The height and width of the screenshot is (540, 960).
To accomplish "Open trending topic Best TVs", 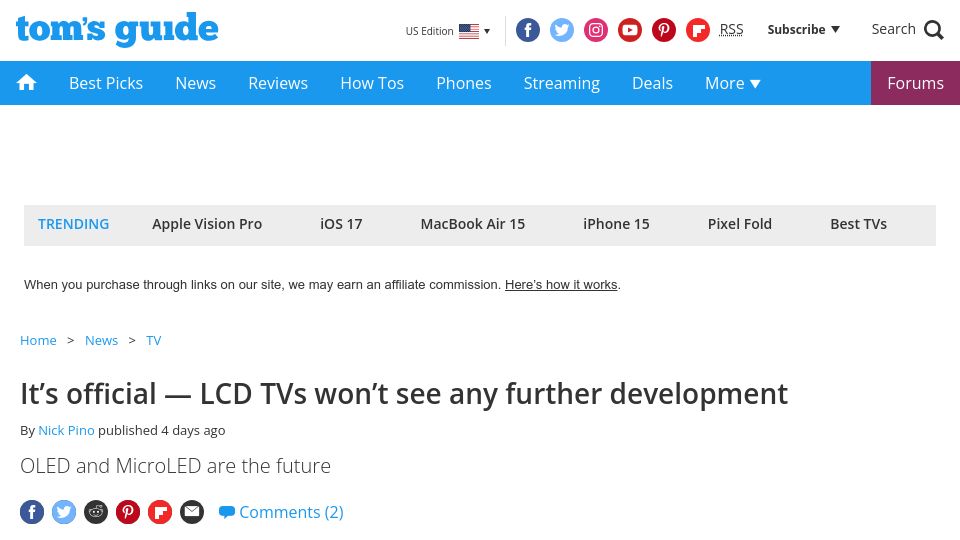I will point(858,224).
